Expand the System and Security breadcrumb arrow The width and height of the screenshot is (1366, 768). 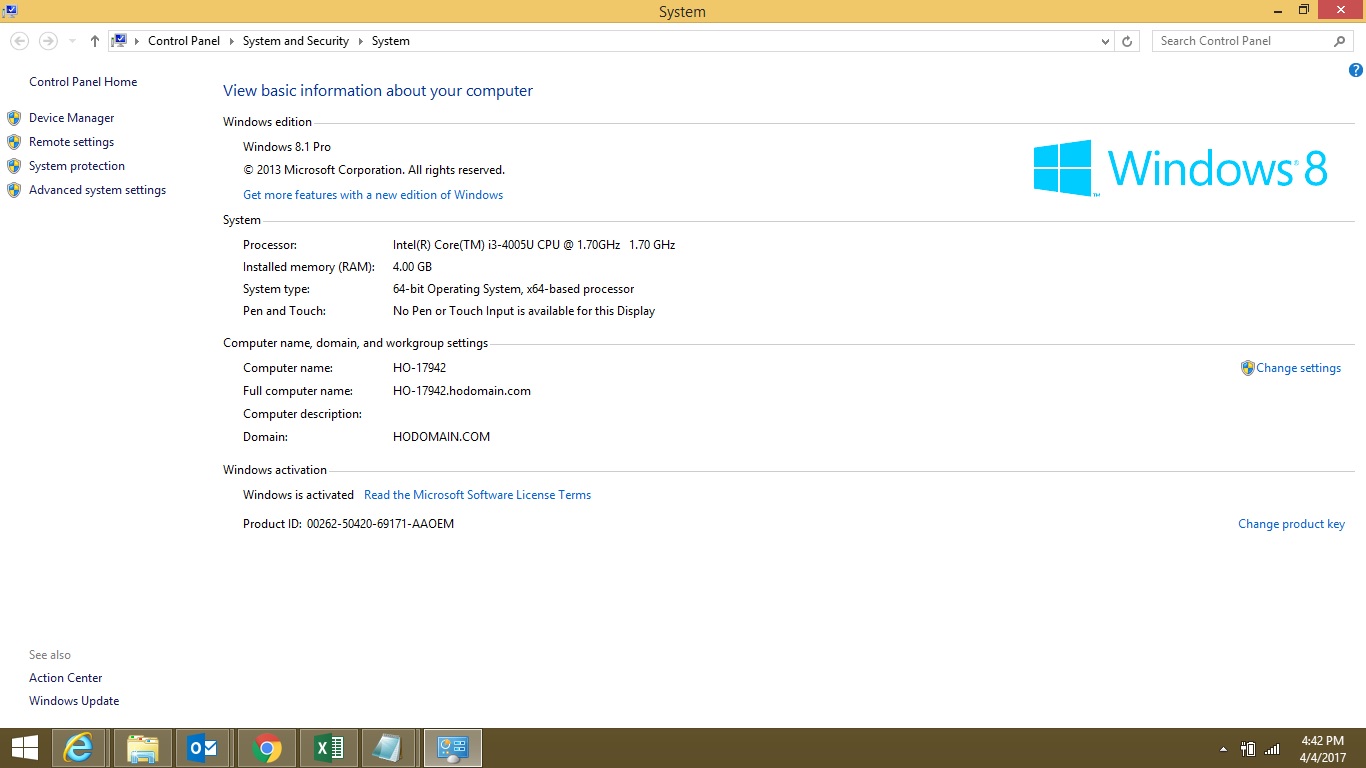pyautogui.click(x=361, y=41)
